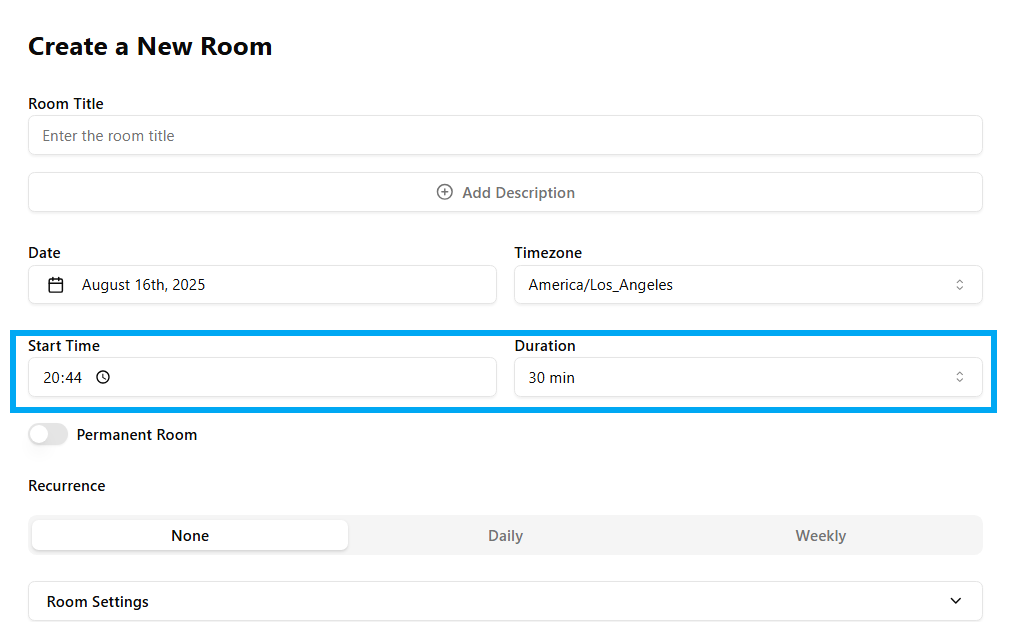1015x622 pixels.
Task: Switch recurrence to Daily
Action: pyautogui.click(x=505, y=536)
